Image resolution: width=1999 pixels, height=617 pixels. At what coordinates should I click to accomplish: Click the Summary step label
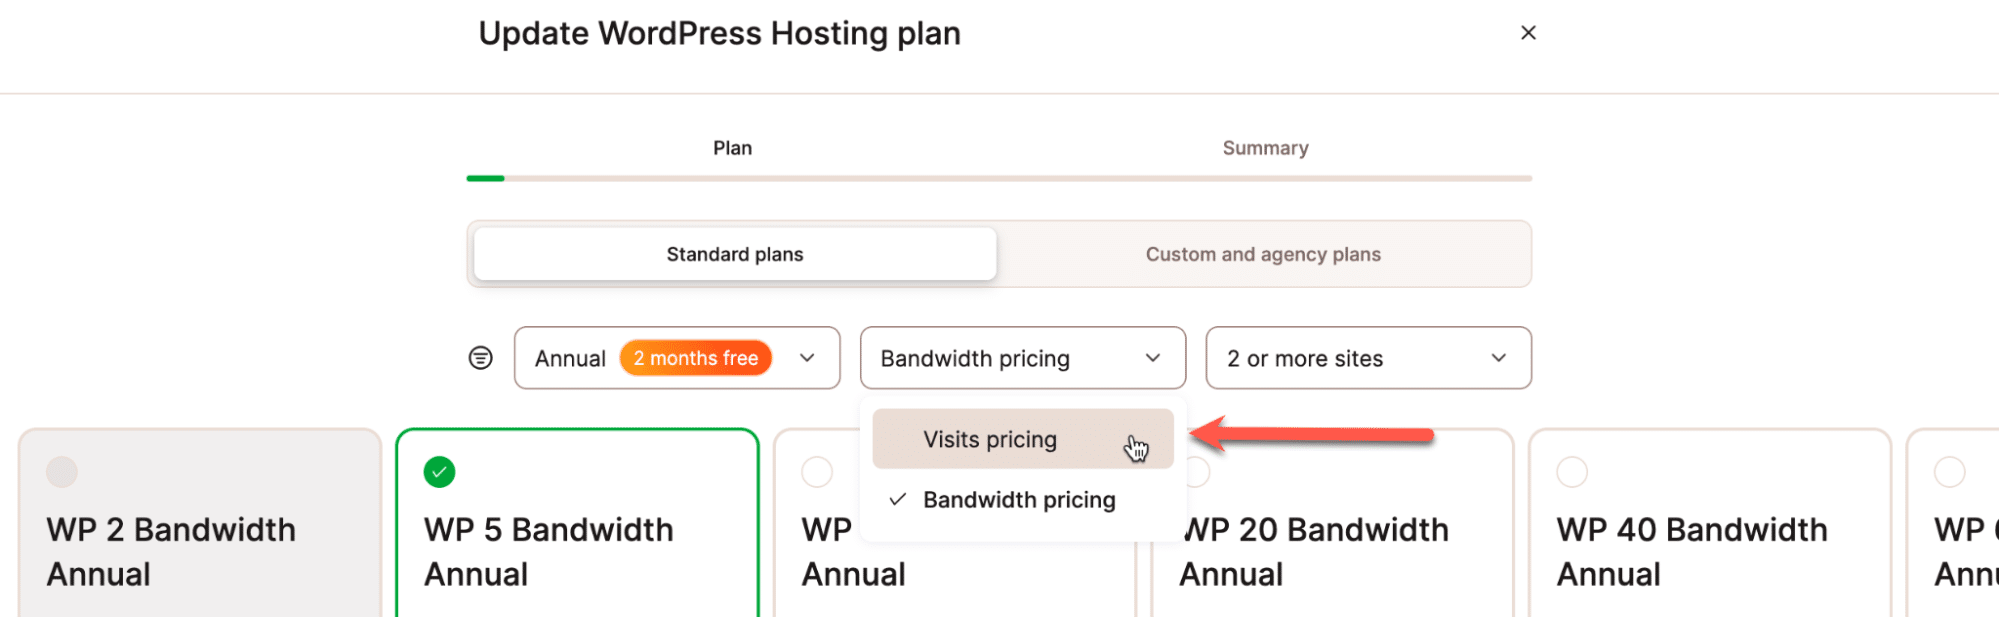pos(1264,147)
